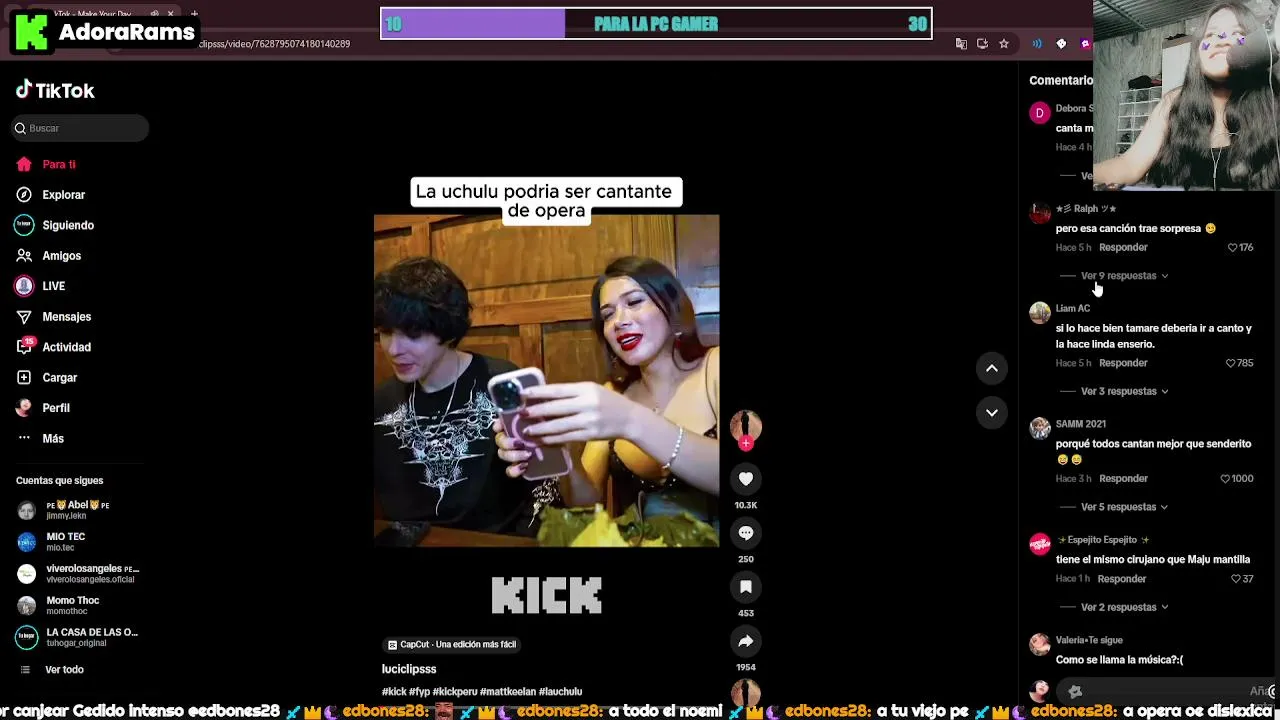The image size is (1280, 720).
Task: Open the #mattkeelan hashtag
Action: click(508, 692)
